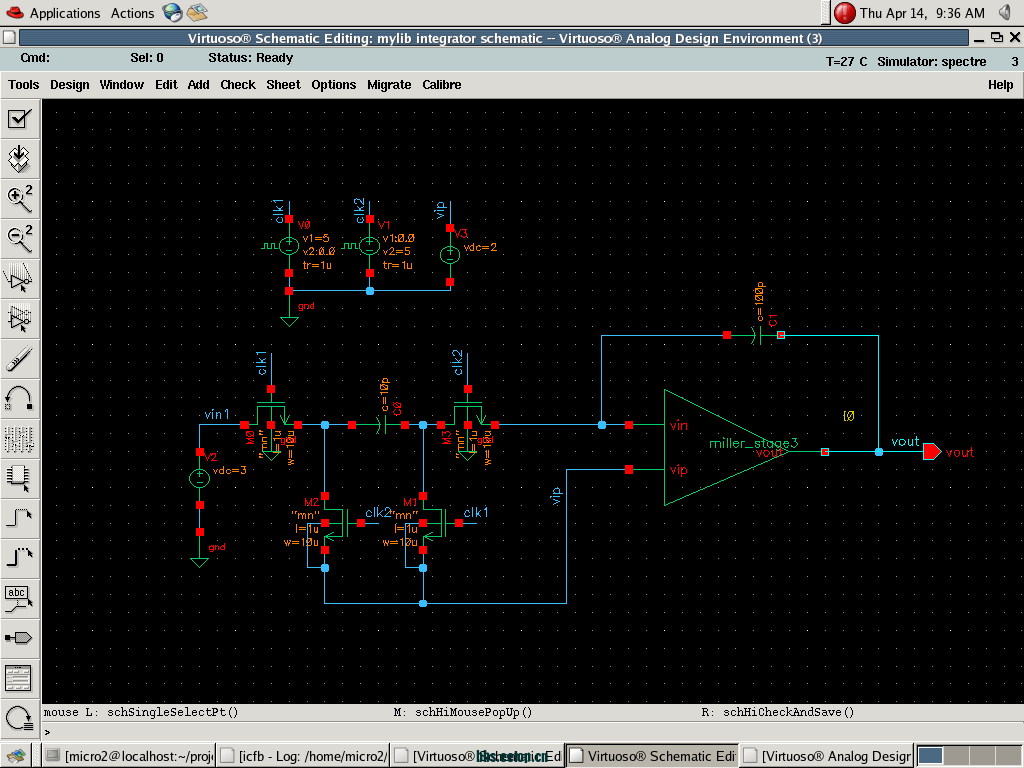This screenshot has height=768, width=1024.
Task: Click the workspace switcher in taskbar
Action: (968, 756)
